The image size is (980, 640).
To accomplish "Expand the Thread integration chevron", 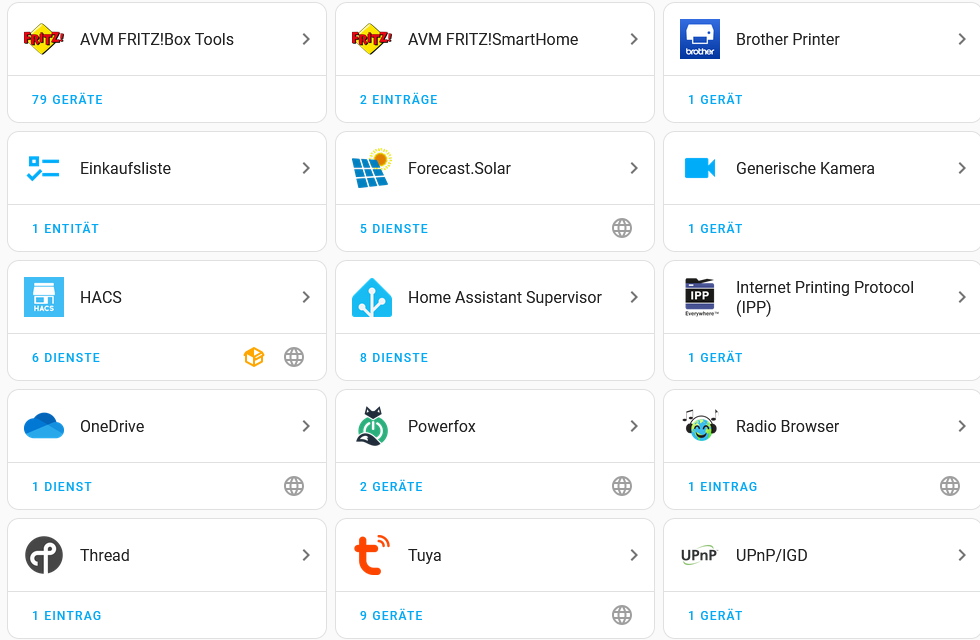I will (306, 555).
